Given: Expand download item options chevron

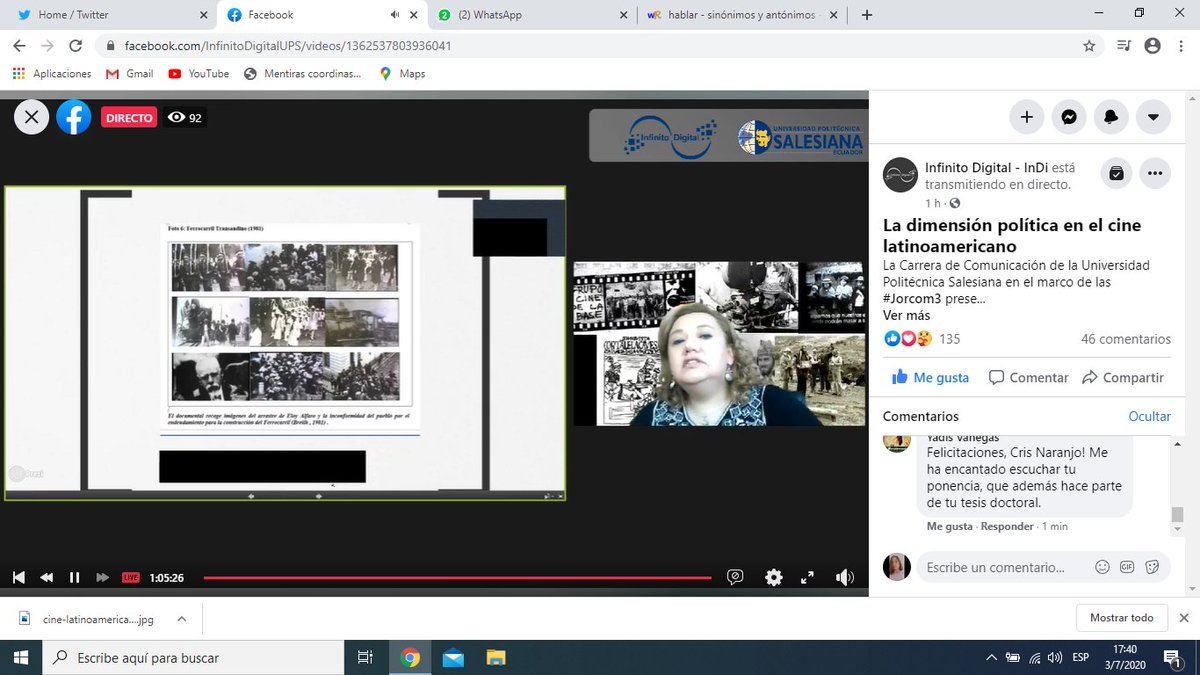Looking at the screenshot, I should tap(181, 618).
